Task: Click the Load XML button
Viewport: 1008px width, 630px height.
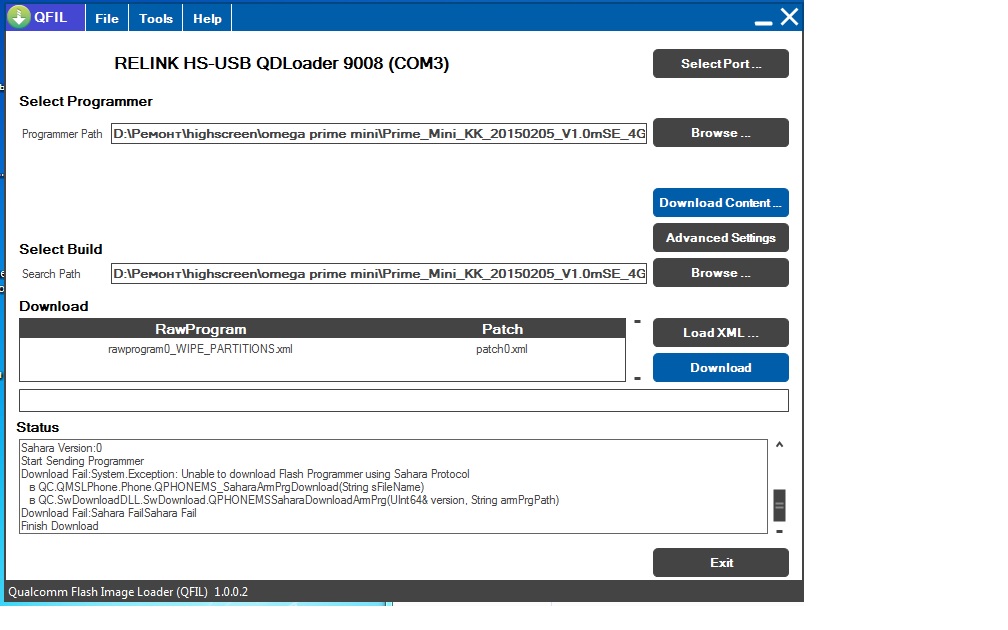Action: click(x=721, y=333)
